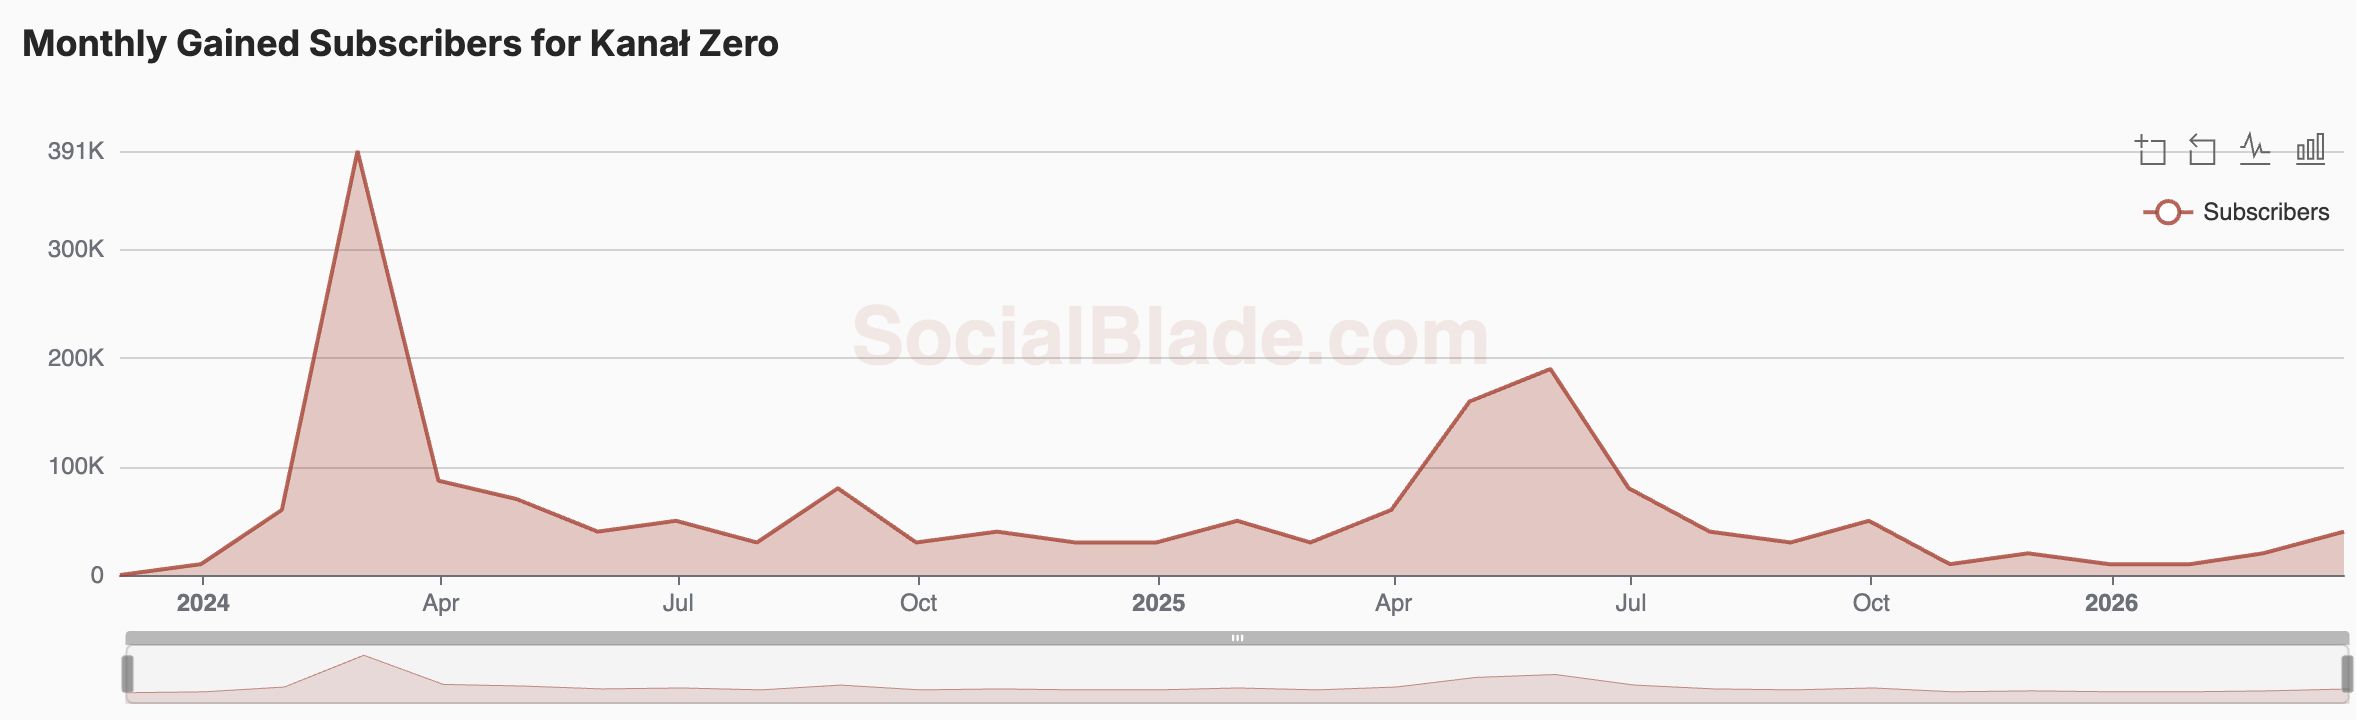Viewport: 2356px width, 720px height.
Task: Click the mid-2025 peak near 190K
Action: 1550,369
